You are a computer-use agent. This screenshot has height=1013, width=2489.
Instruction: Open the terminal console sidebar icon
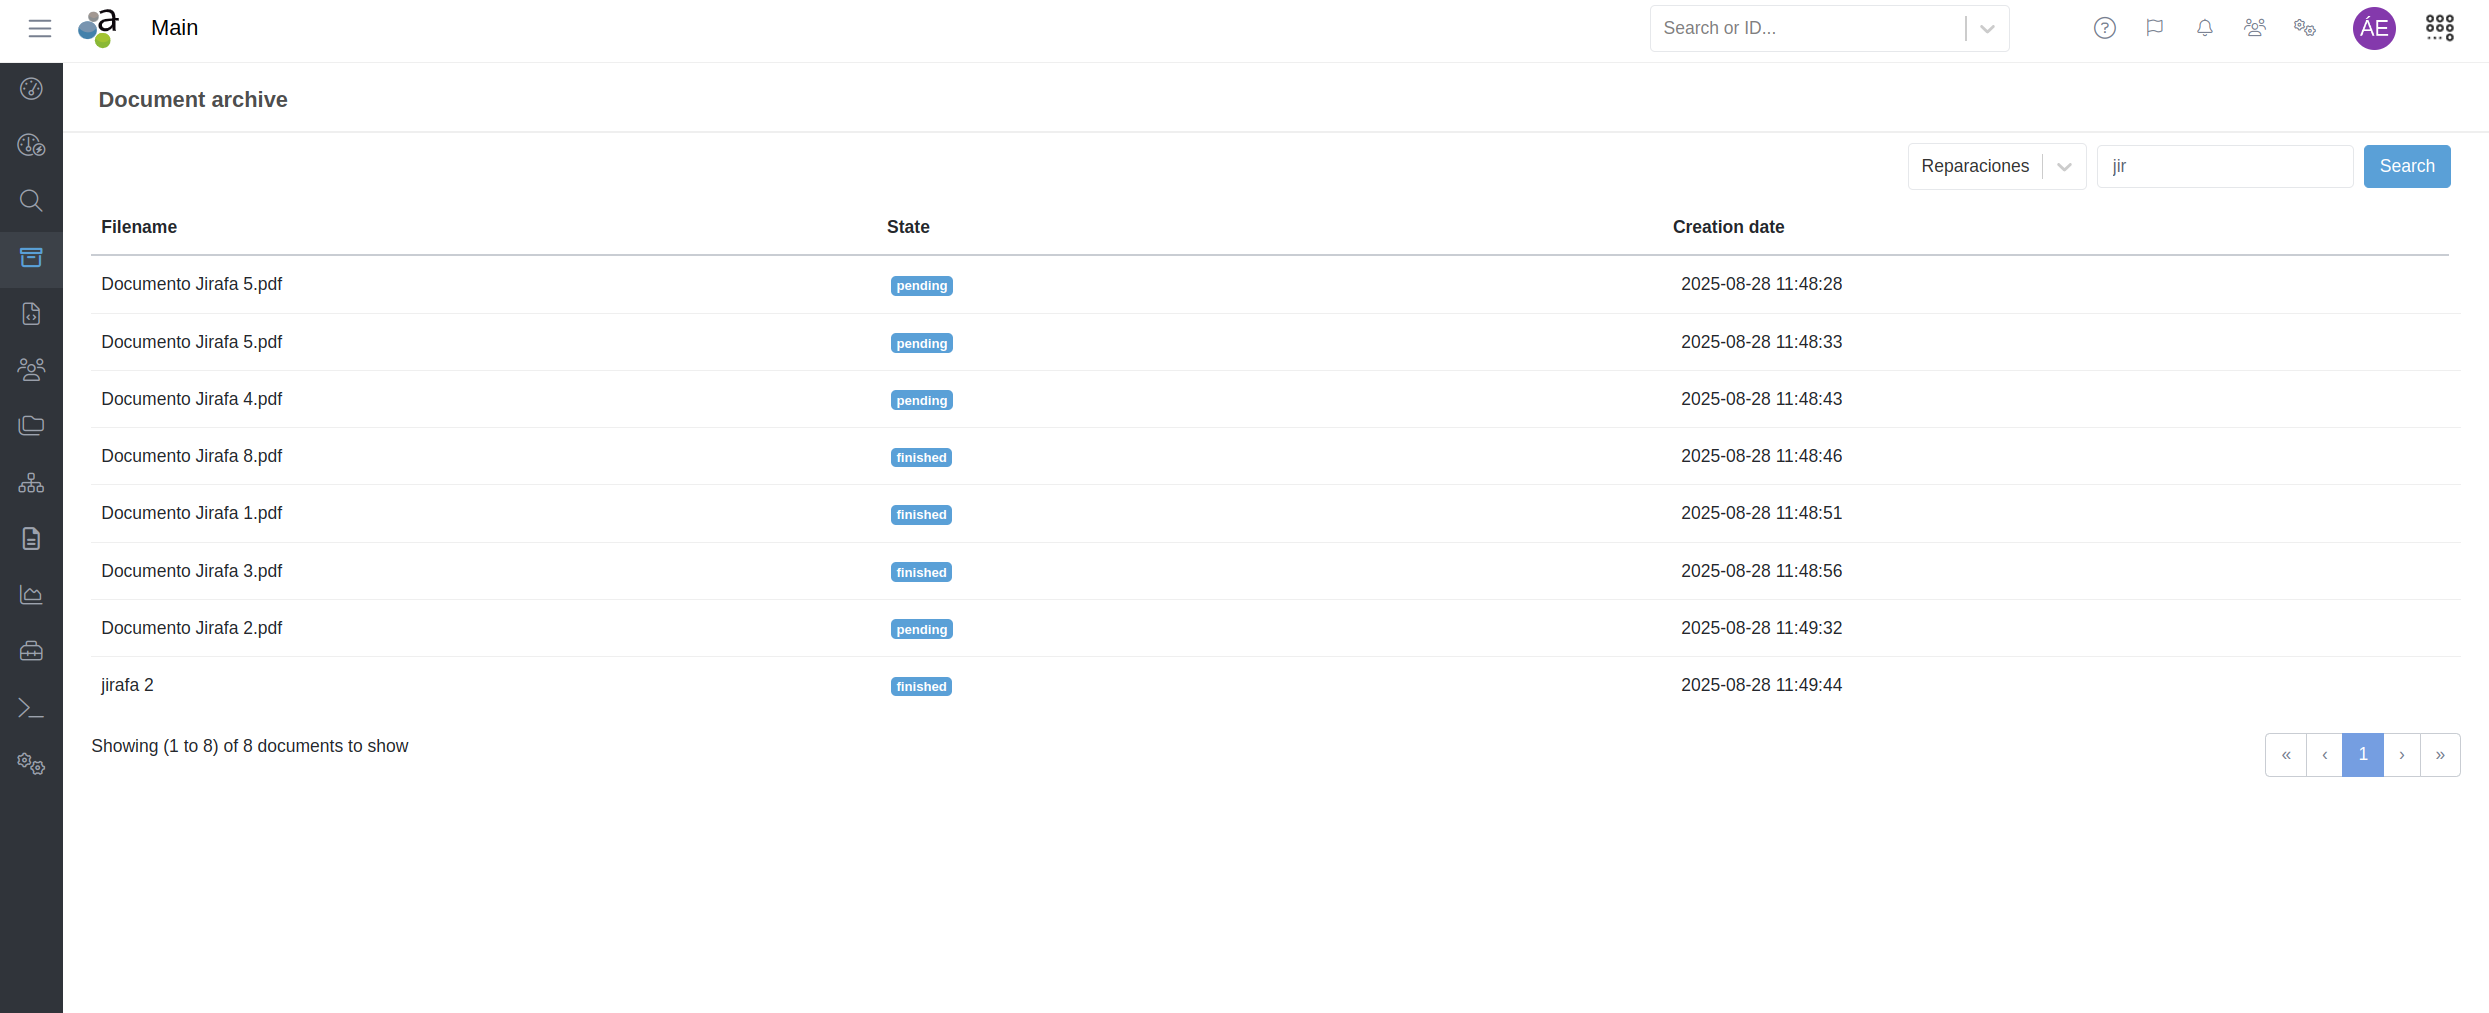[x=31, y=708]
